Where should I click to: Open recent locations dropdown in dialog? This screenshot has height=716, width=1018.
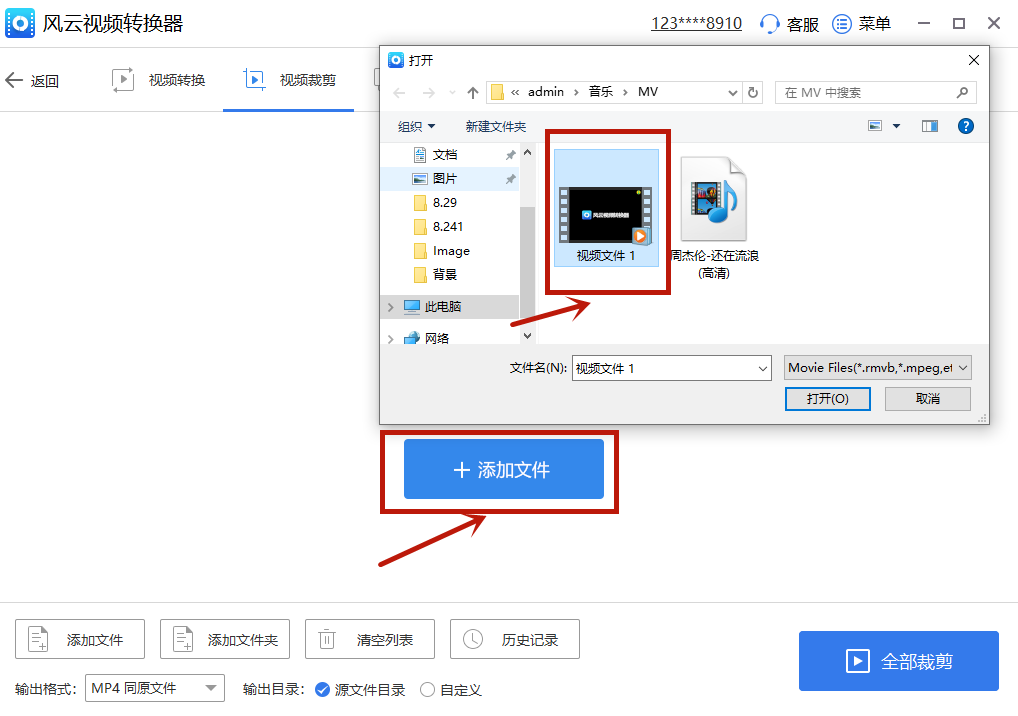pyautogui.click(x=453, y=93)
